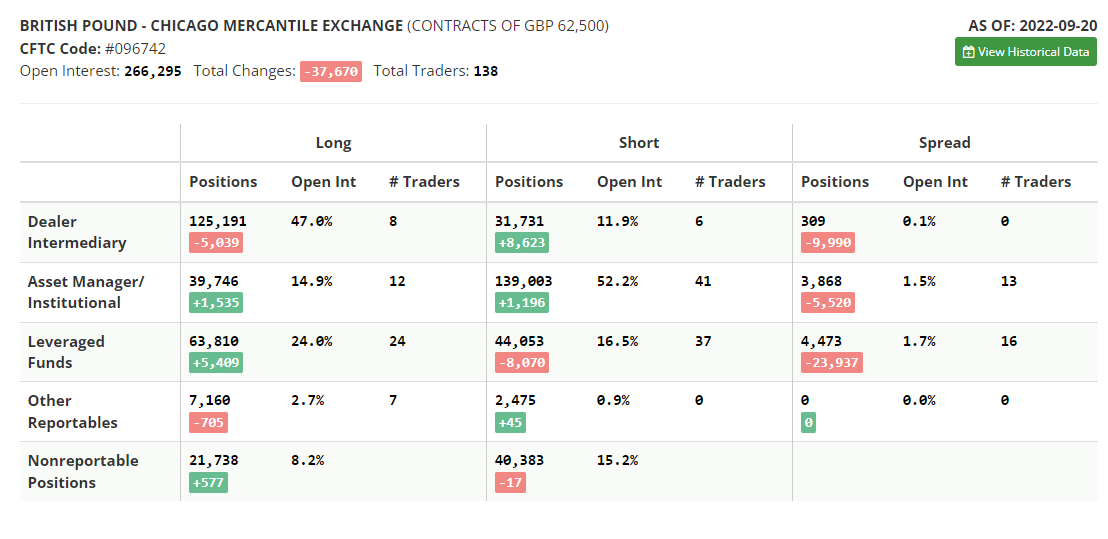Select the Leveraged Funds row label

pos(66,352)
